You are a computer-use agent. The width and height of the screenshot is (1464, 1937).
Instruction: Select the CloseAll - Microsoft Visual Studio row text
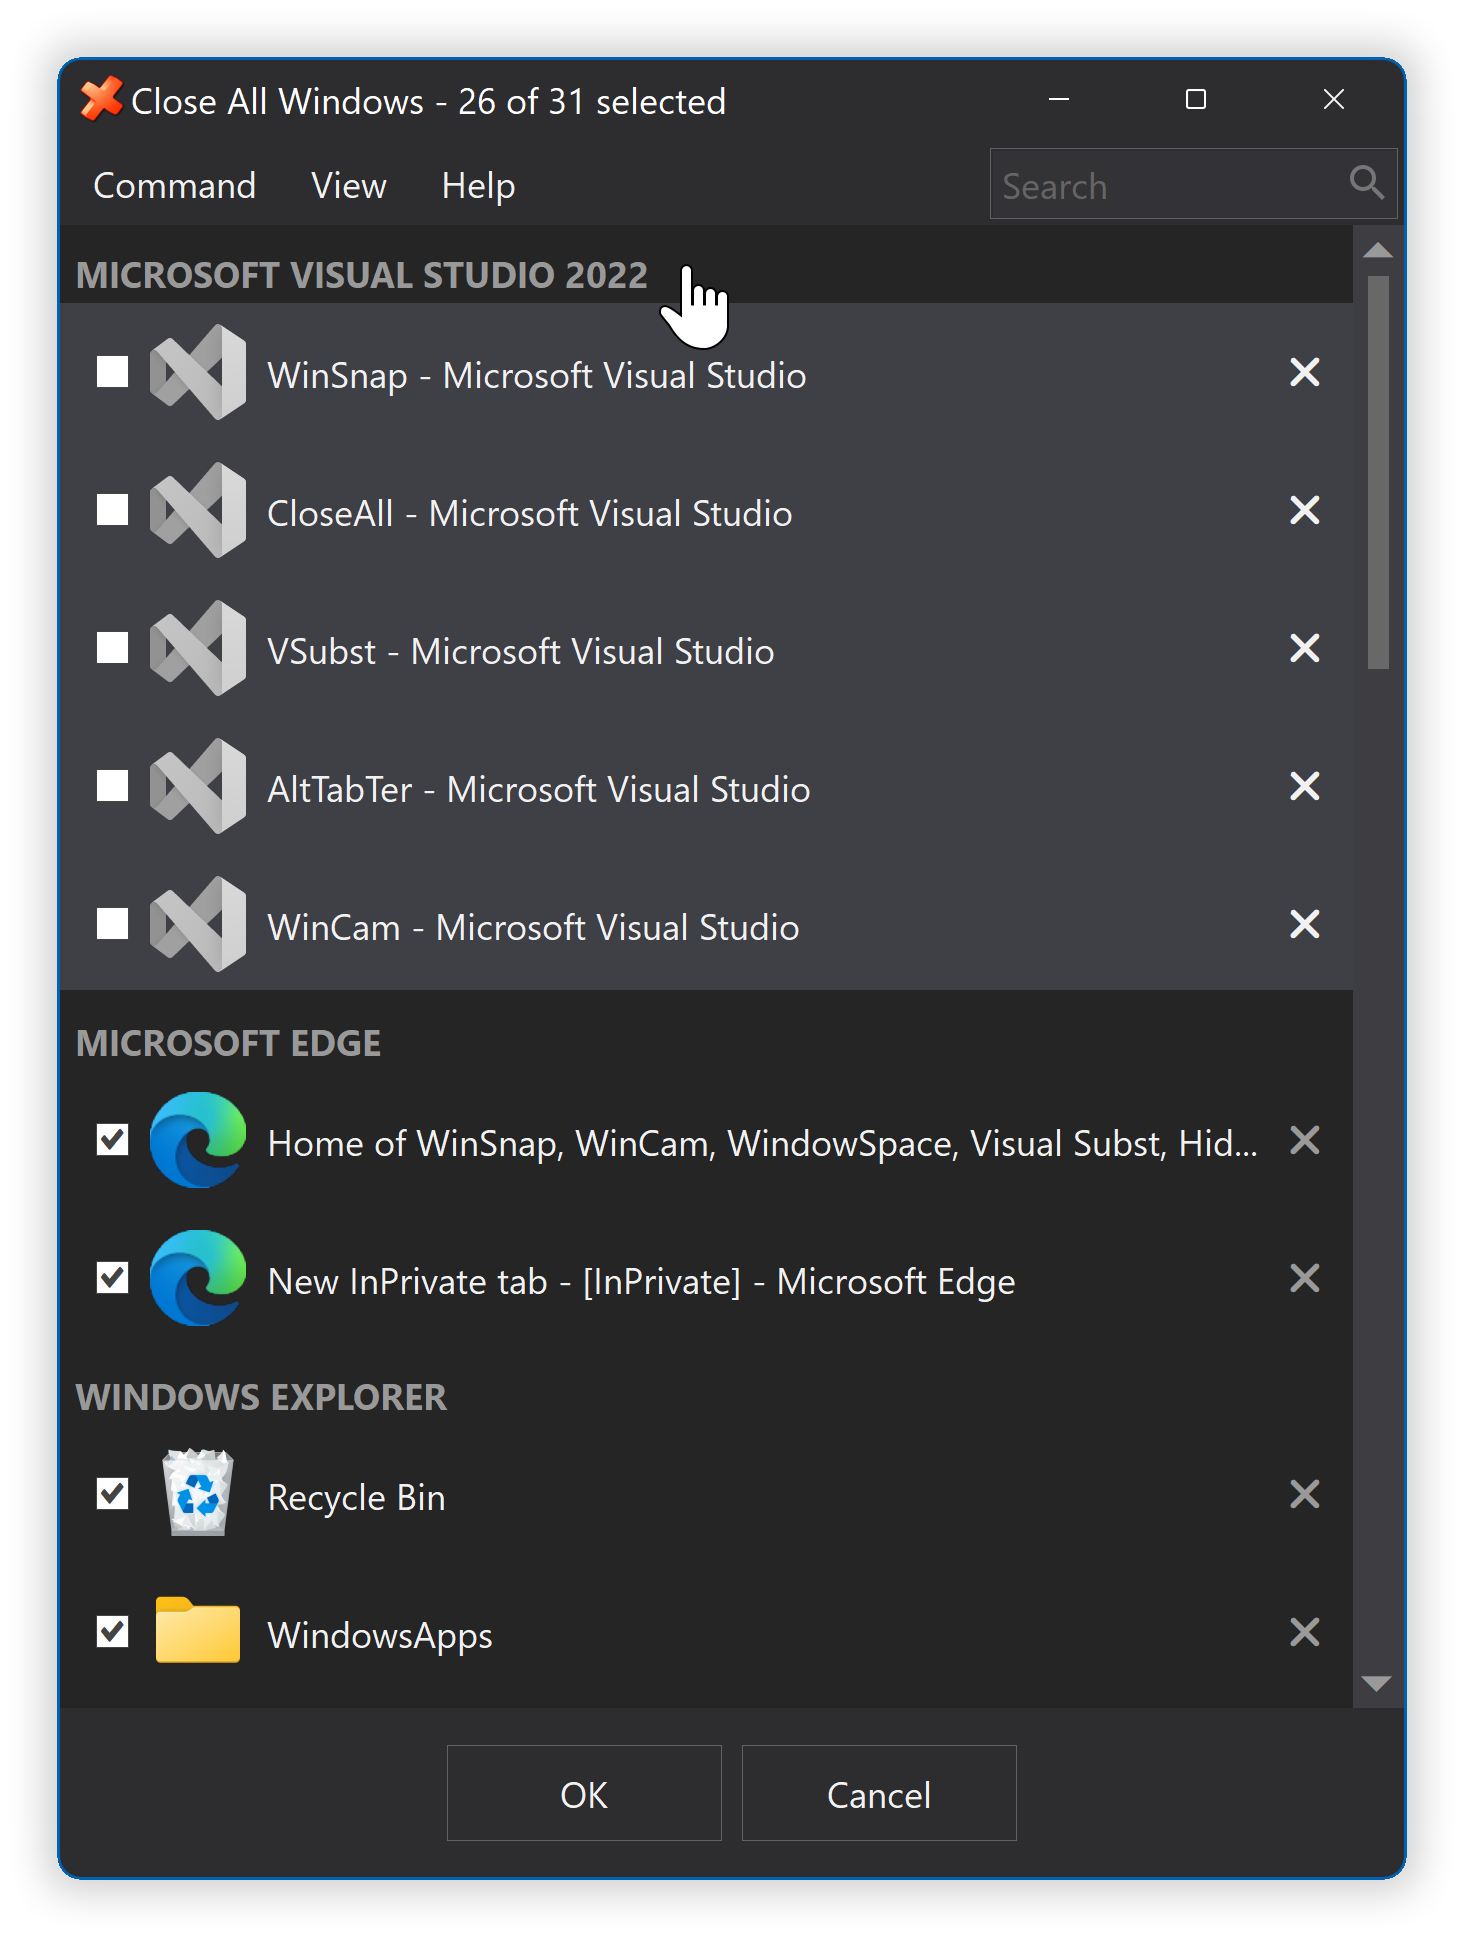pyautogui.click(x=530, y=513)
